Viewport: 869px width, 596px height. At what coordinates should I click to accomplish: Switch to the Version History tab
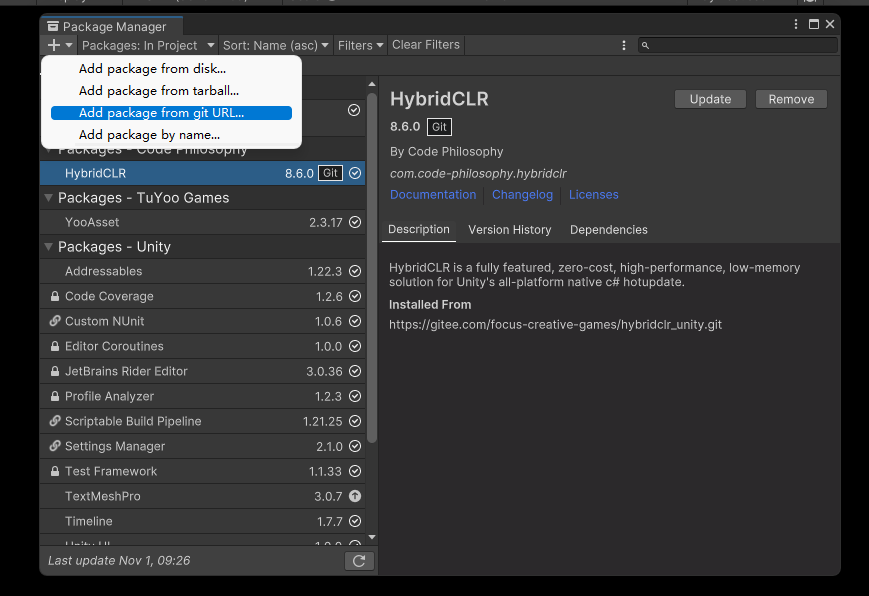pos(510,230)
